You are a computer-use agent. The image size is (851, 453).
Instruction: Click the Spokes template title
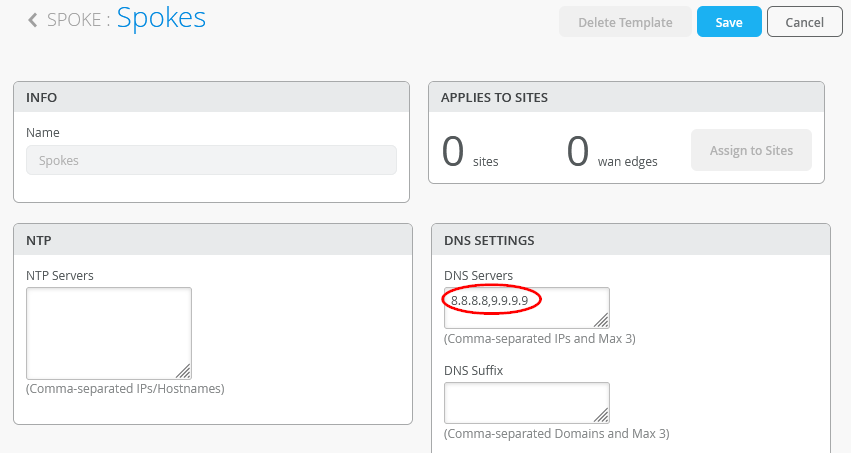(162, 18)
